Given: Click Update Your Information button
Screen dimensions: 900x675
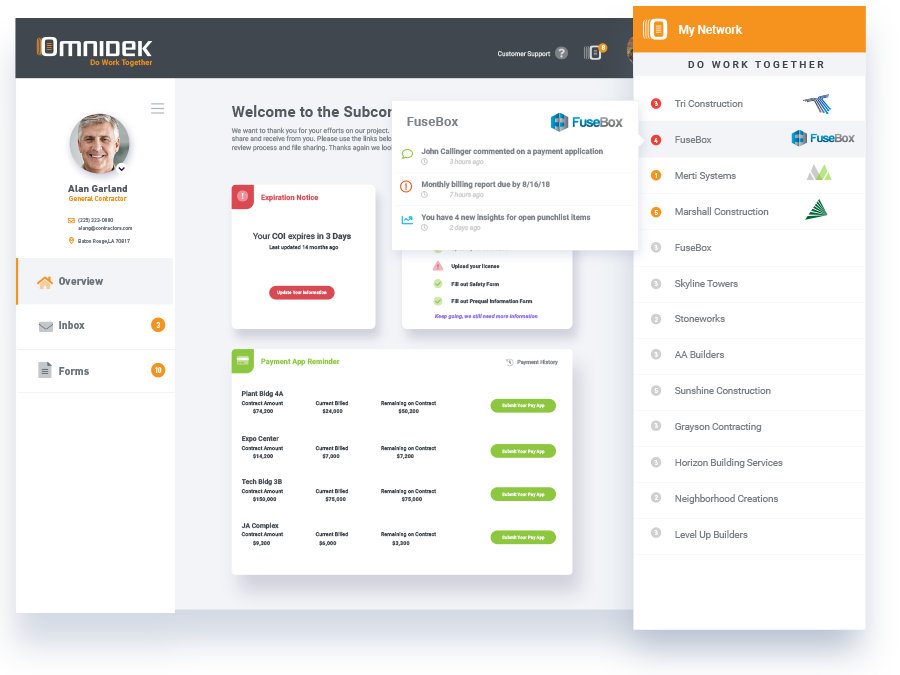Looking at the screenshot, I should [302, 293].
